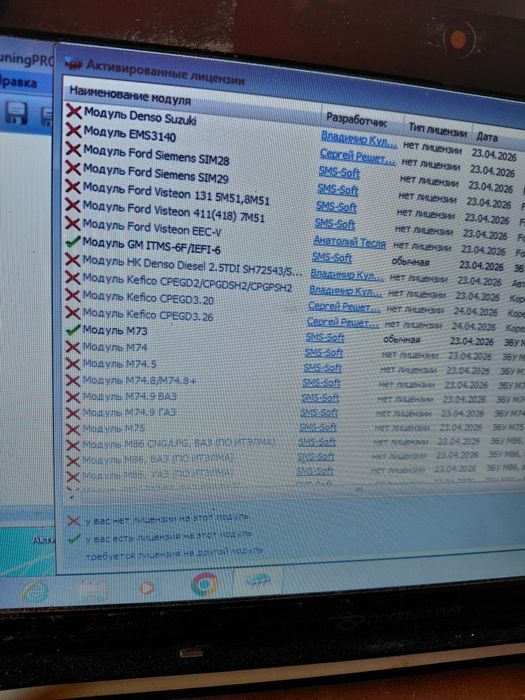Click the red X beside Ford Siemens SIM29

pyautogui.click(x=73, y=168)
